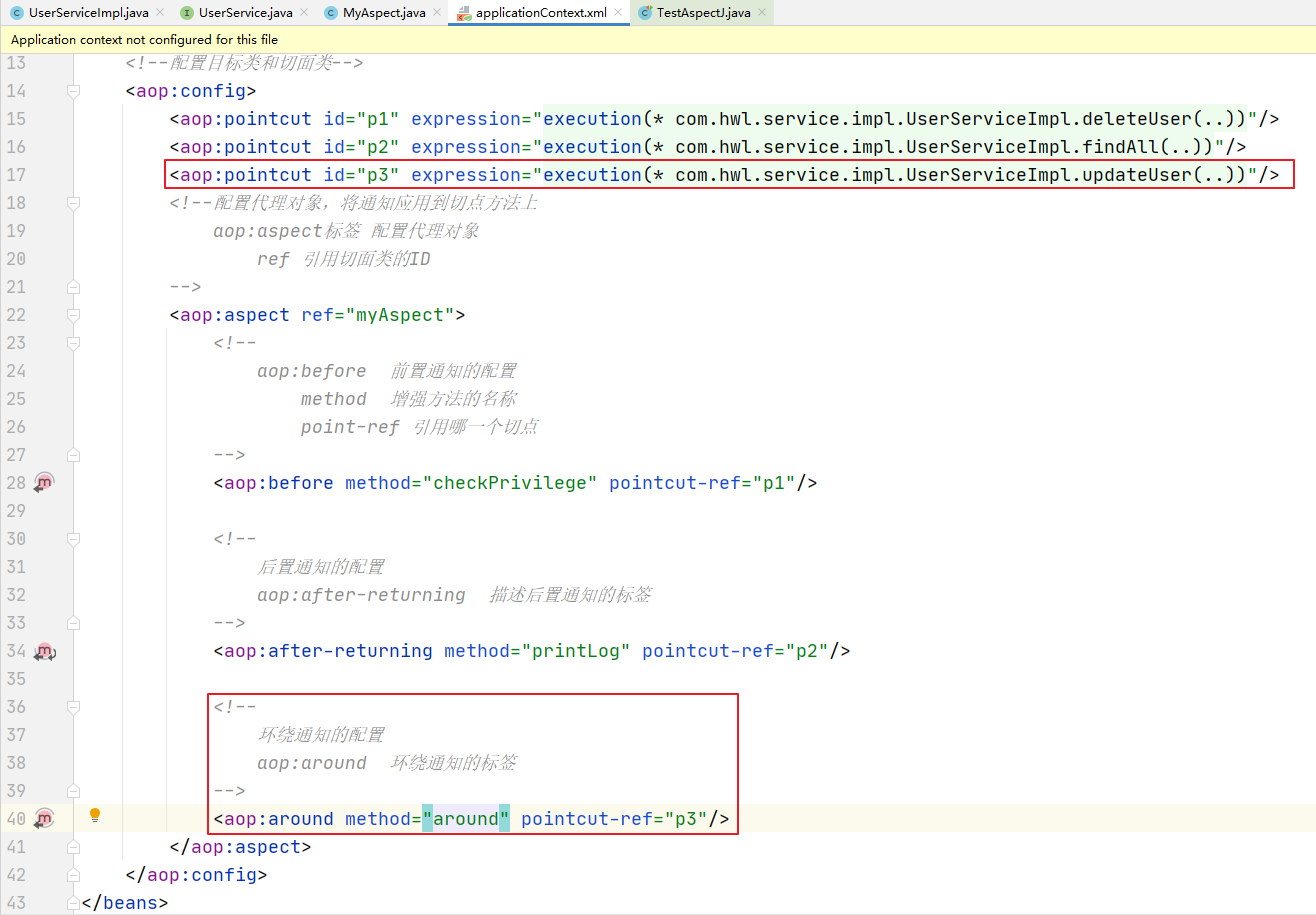
Task: Switch to the UserService.java tab
Action: (245, 13)
